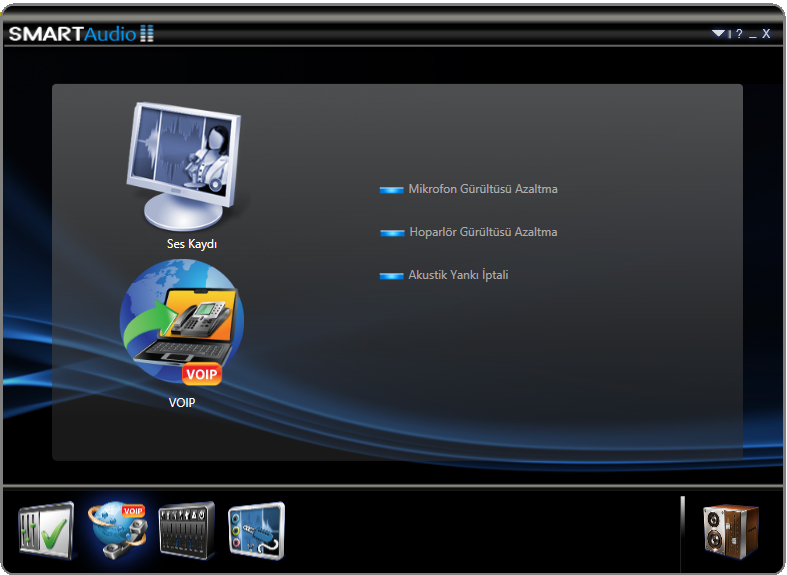Close SmartAudio with the X button

pyautogui.click(x=766, y=34)
